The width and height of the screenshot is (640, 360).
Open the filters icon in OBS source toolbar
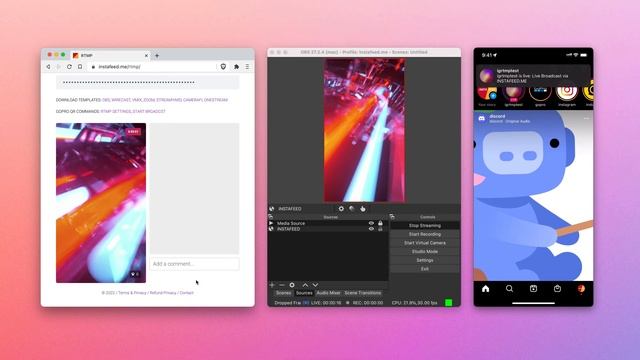coord(352,209)
